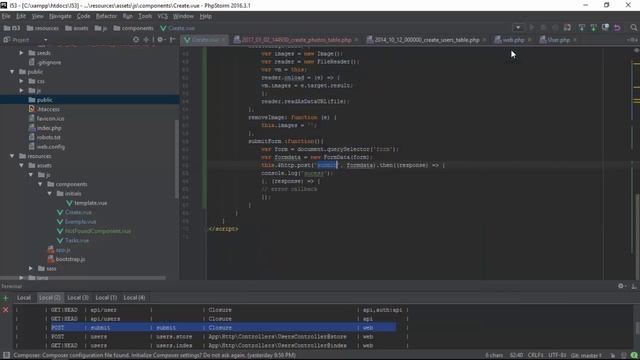640x360 pixels.
Task: Open Terminal panel settings gear
Action: [x=621, y=287]
